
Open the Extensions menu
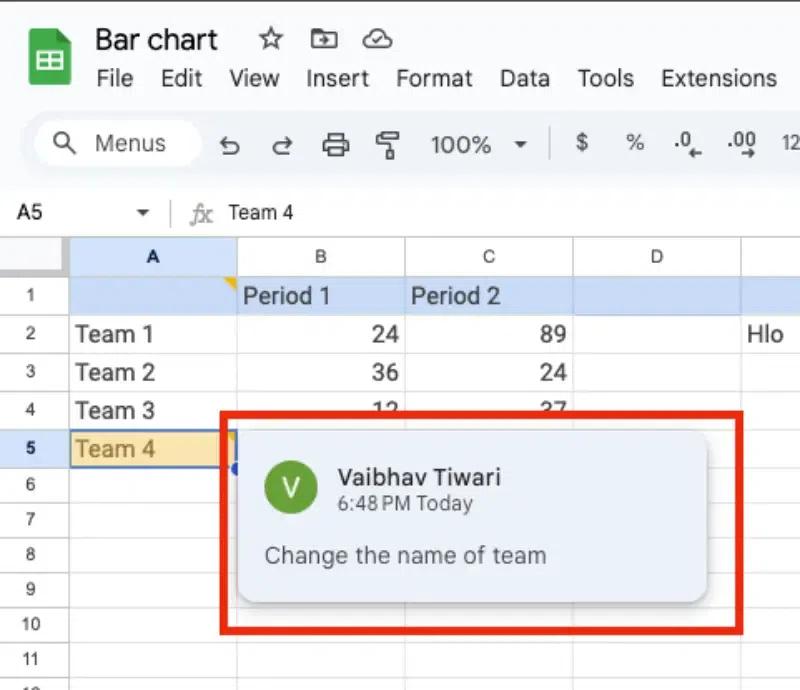[x=718, y=78]
